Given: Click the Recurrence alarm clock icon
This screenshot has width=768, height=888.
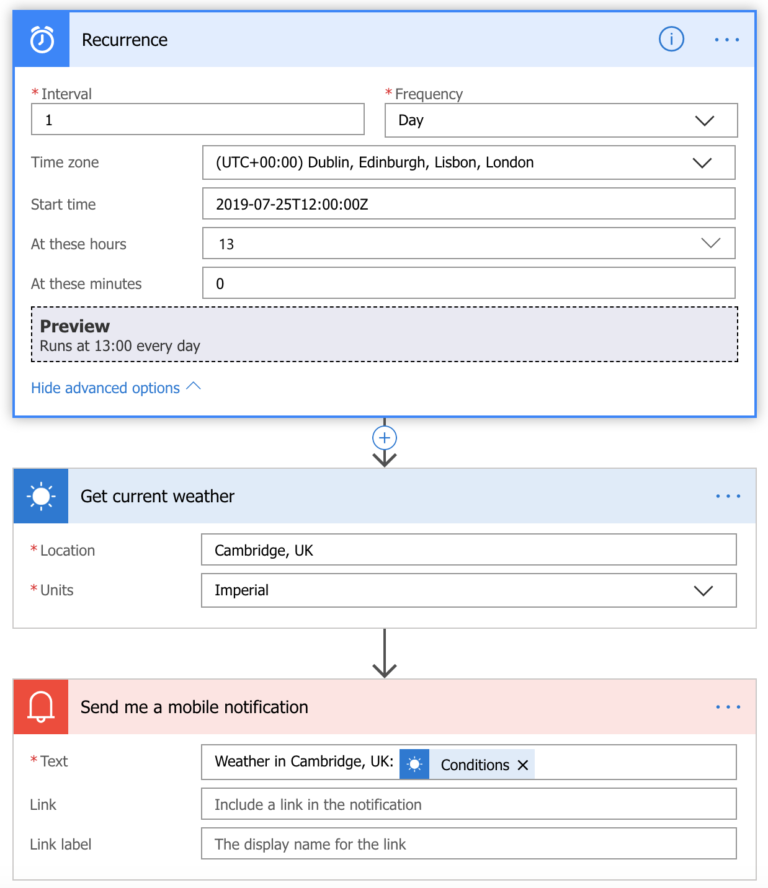Looking at the screenshot, I should 42,40.
